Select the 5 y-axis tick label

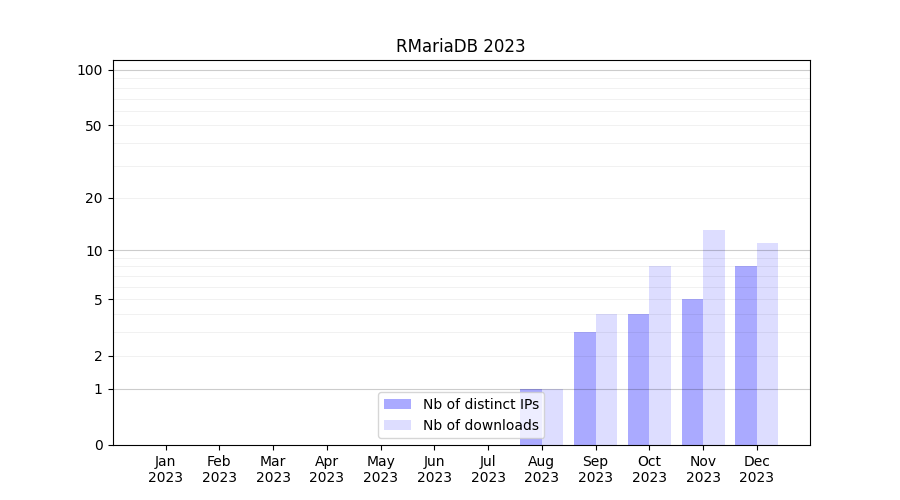[98, 300]
